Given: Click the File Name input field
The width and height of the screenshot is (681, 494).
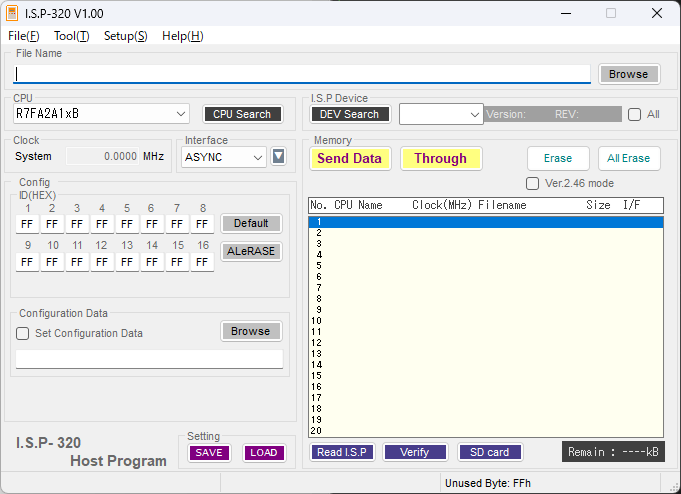Looking at the screenshot, I should pos(300,74).
